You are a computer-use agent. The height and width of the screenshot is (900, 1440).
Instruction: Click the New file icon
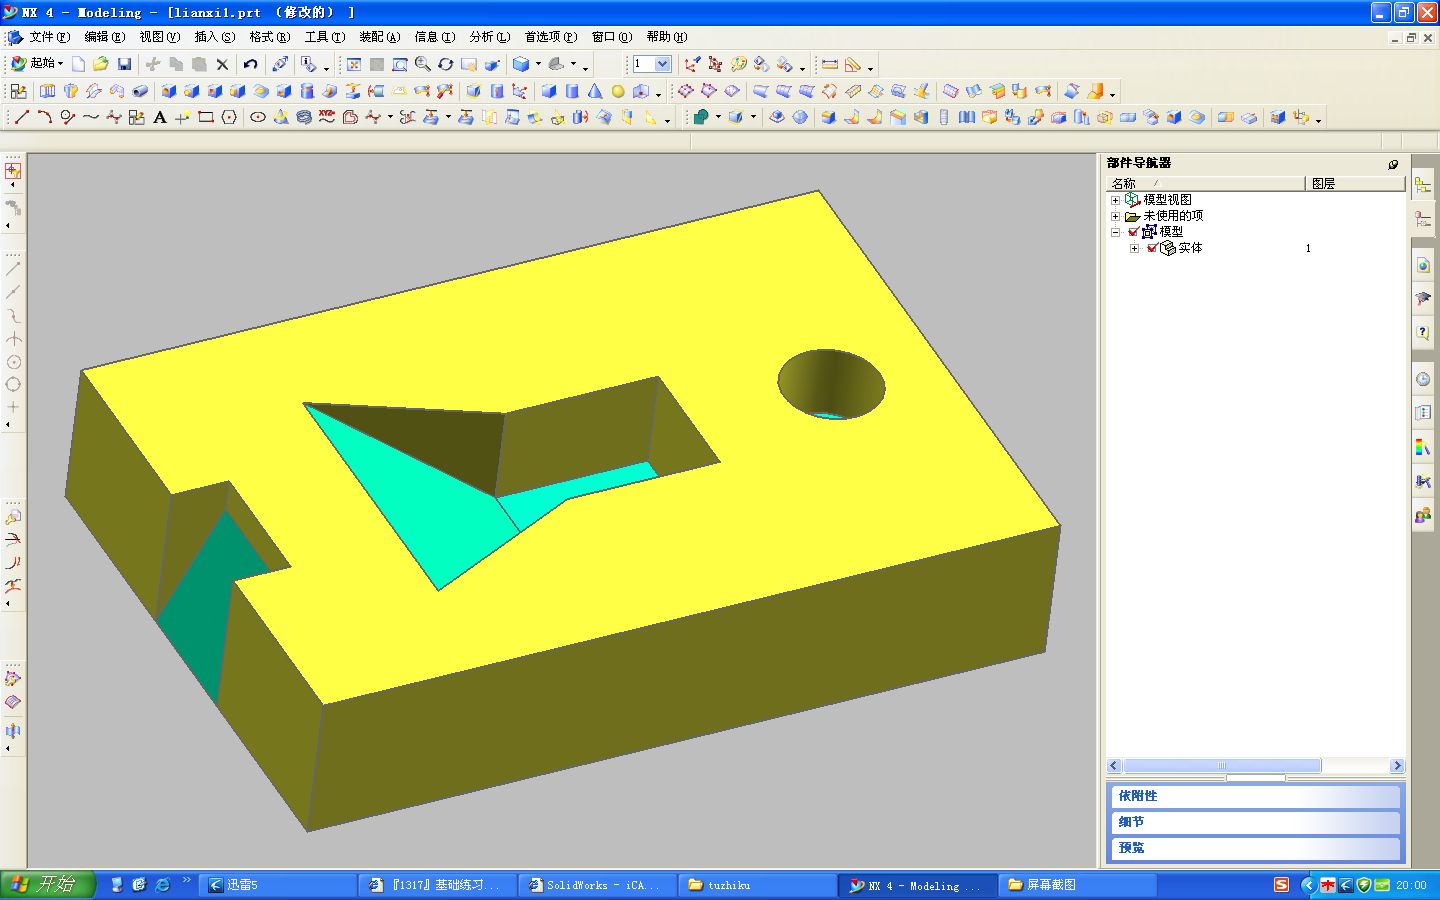pyautogui.click(x=78, y=64)
